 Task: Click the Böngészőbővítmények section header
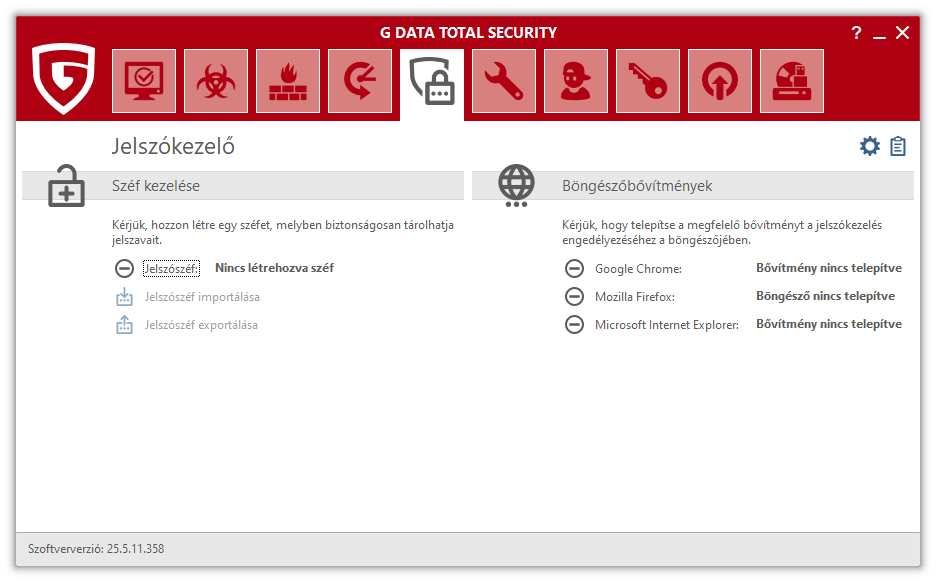693,186
